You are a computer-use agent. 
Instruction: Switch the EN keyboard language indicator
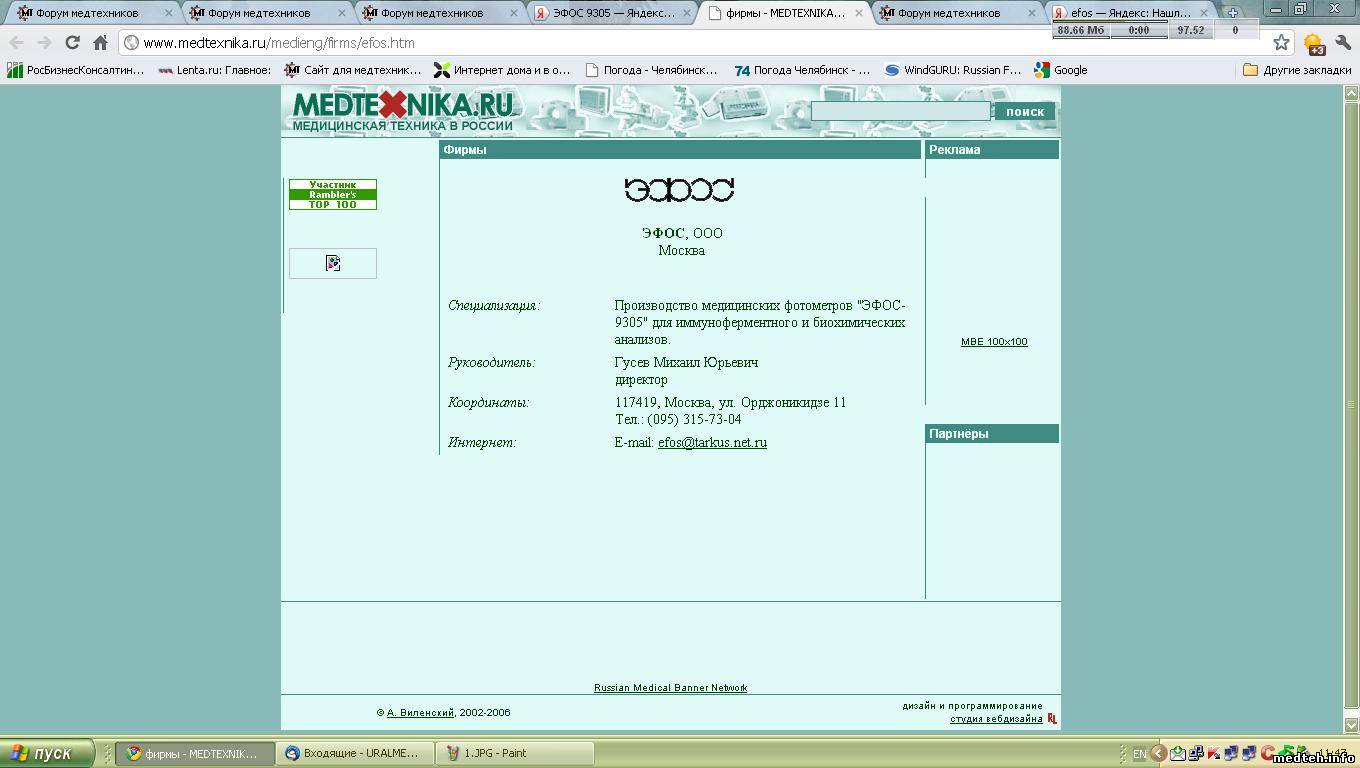(x=1139, y=754)
